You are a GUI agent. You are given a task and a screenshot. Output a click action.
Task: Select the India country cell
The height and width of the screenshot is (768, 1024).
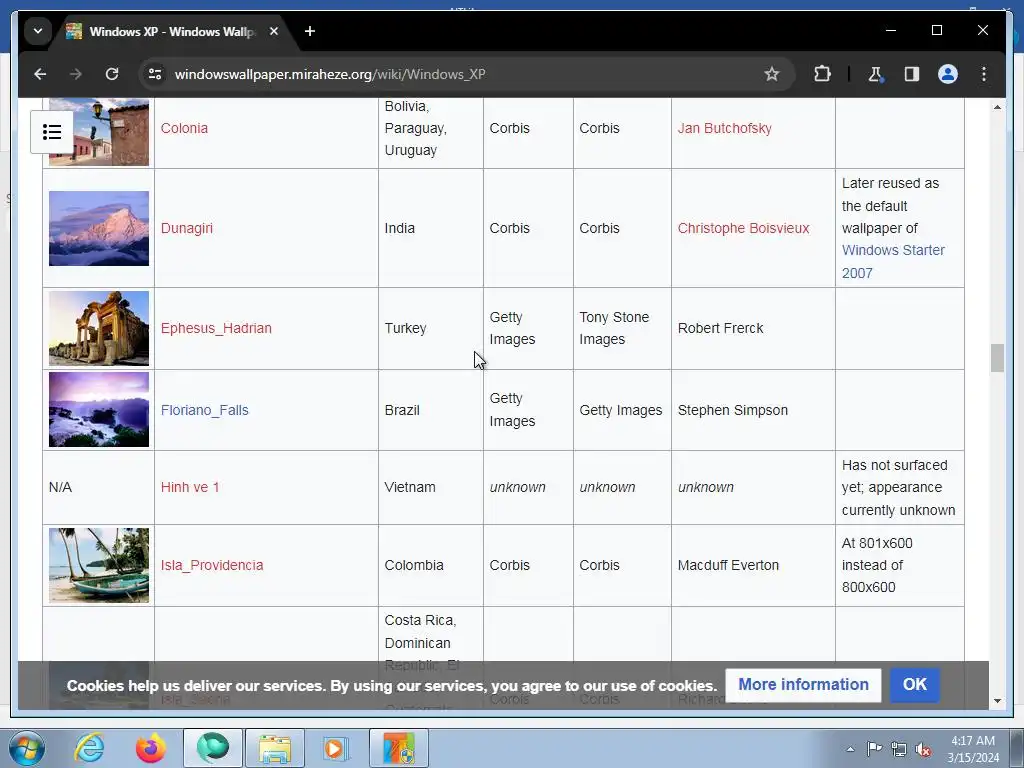[x=430, y=228]
